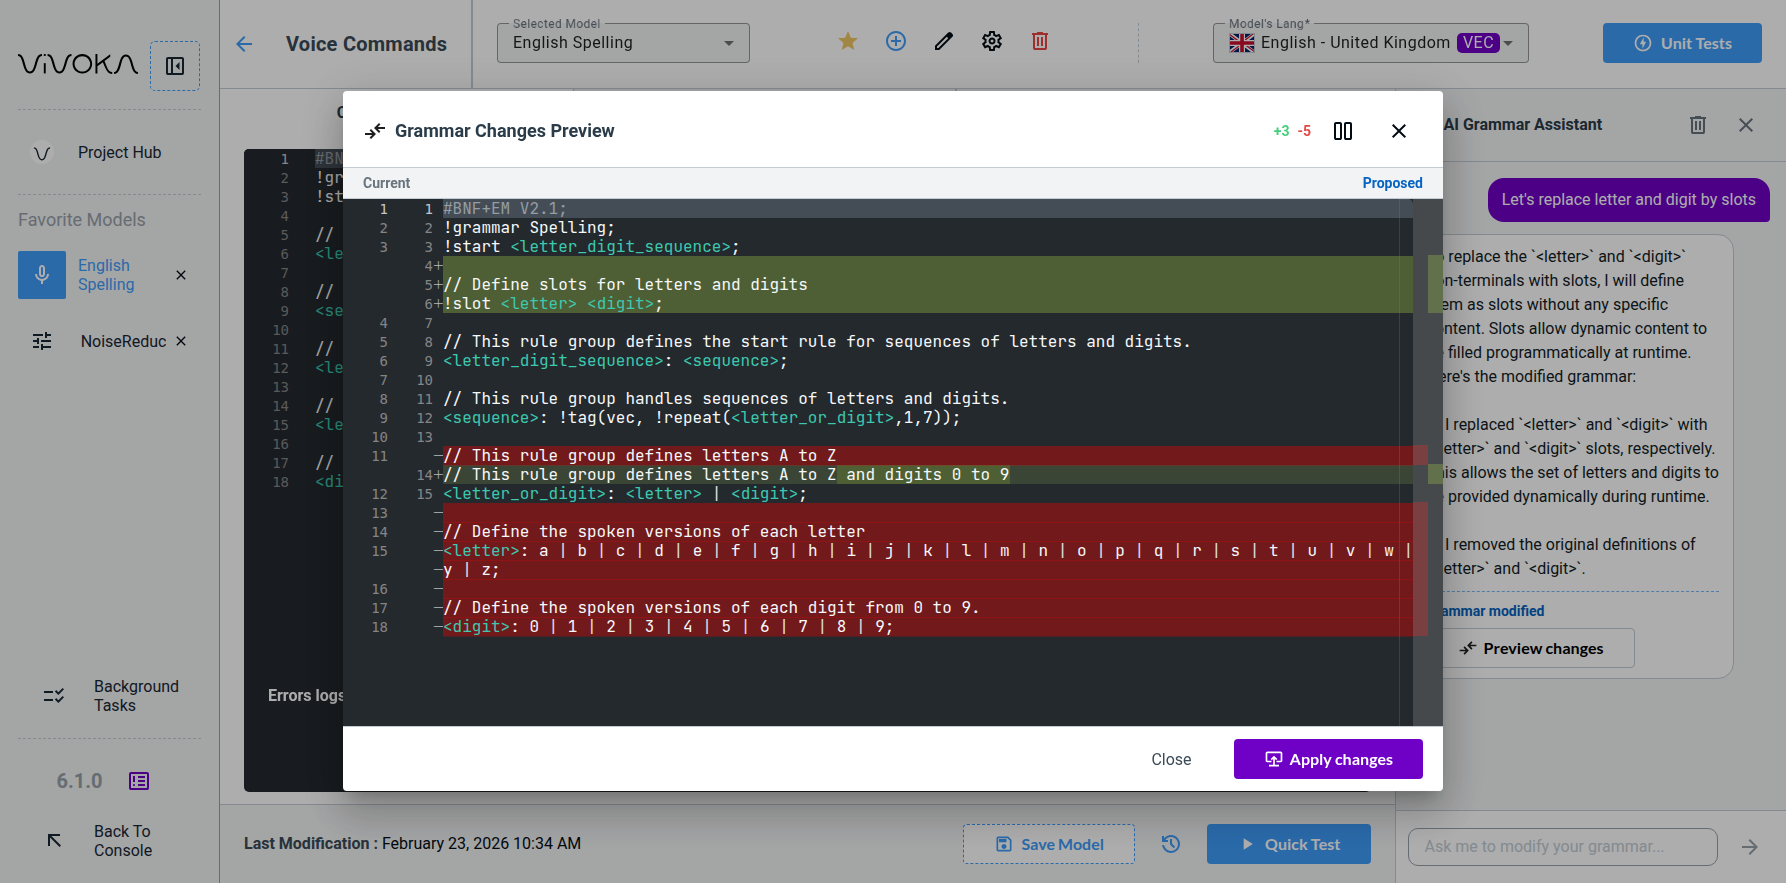Edit the model name with pencil icon
The image size is (1786, 883).
coord(944,41)
